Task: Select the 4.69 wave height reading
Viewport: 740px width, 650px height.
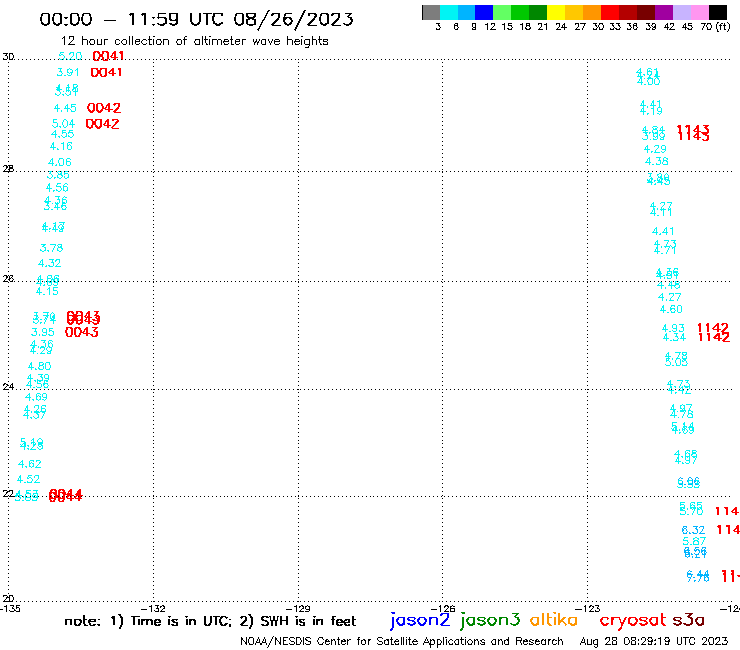Action: pyautogui.click(x=36, y=397)
